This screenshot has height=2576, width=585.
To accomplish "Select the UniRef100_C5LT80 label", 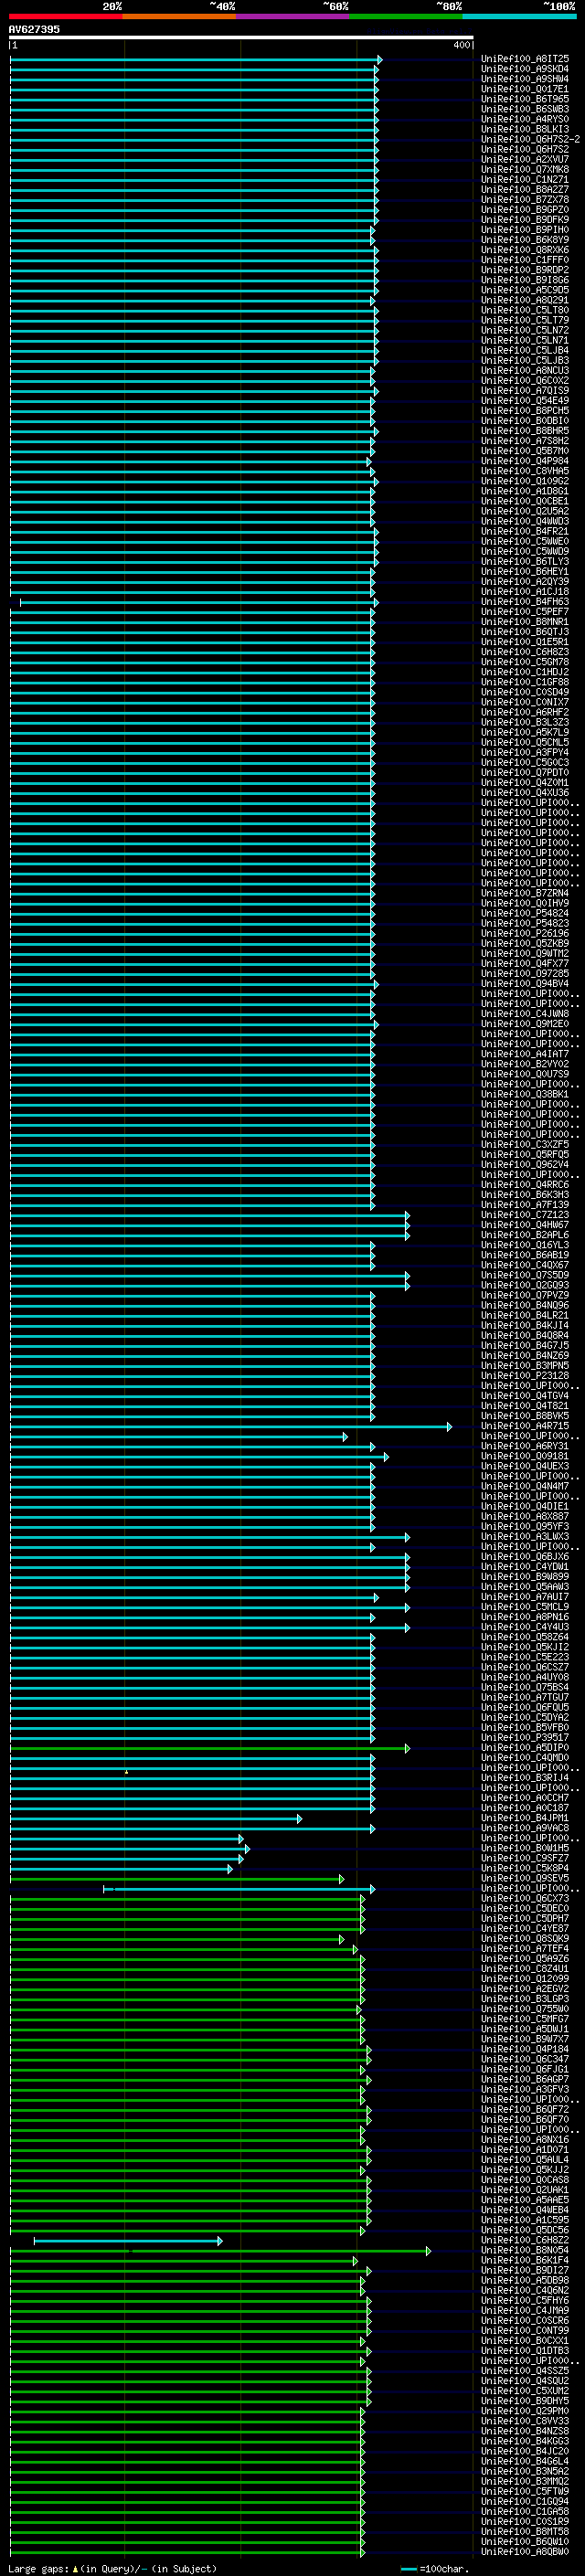I will (524, 310).
